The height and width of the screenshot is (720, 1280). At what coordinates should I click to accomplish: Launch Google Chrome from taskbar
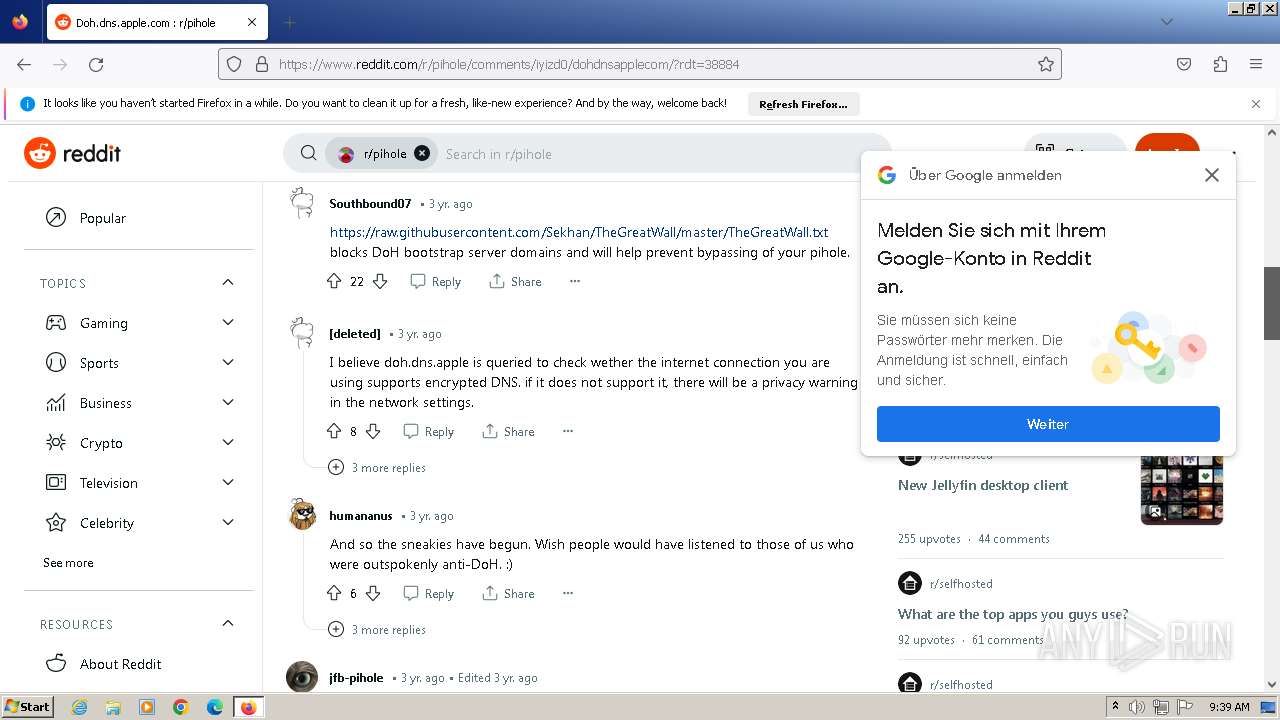click(181, 707)
